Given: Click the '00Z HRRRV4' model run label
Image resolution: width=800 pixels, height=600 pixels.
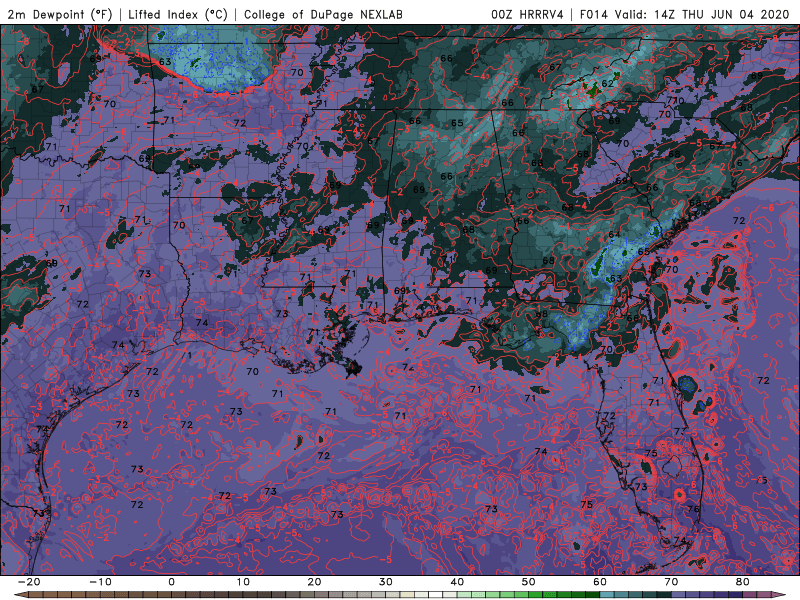Looking at the screenshot, I should click(527, 15).
